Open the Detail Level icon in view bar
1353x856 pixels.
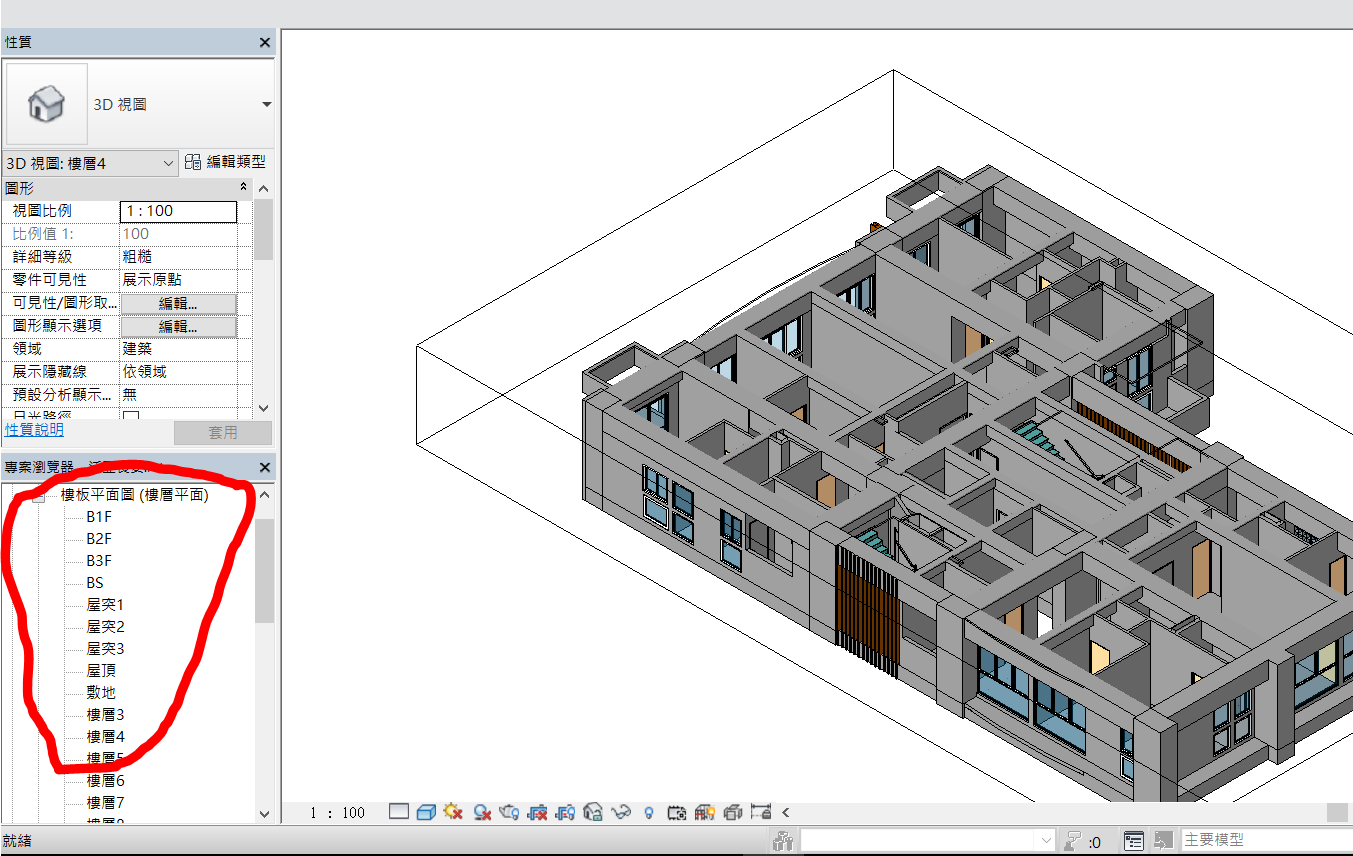tap(399, 812)
